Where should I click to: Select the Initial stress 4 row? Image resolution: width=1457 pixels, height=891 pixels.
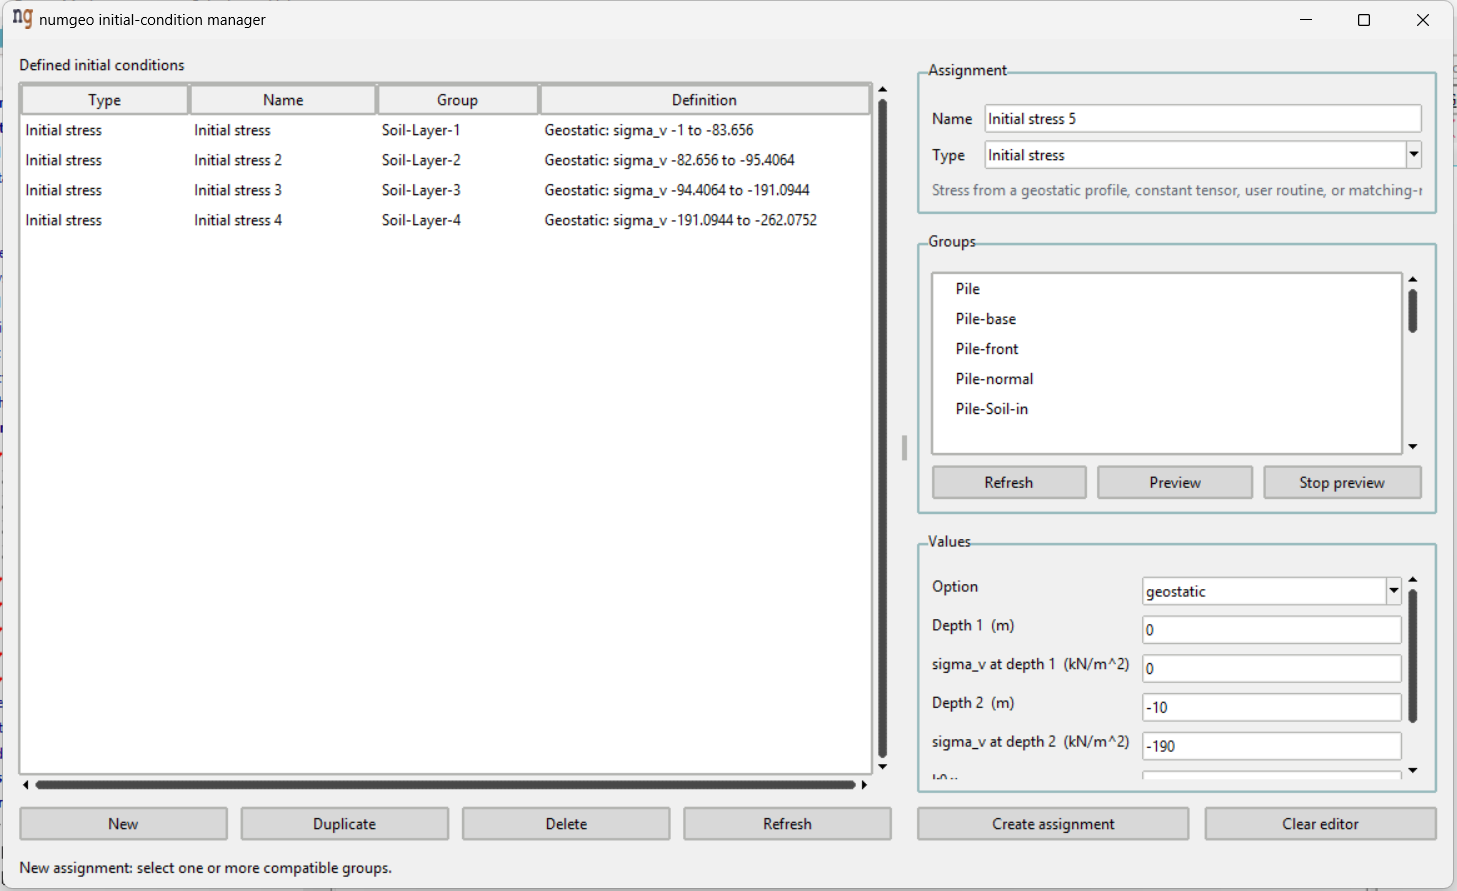(x=446, y=220)
